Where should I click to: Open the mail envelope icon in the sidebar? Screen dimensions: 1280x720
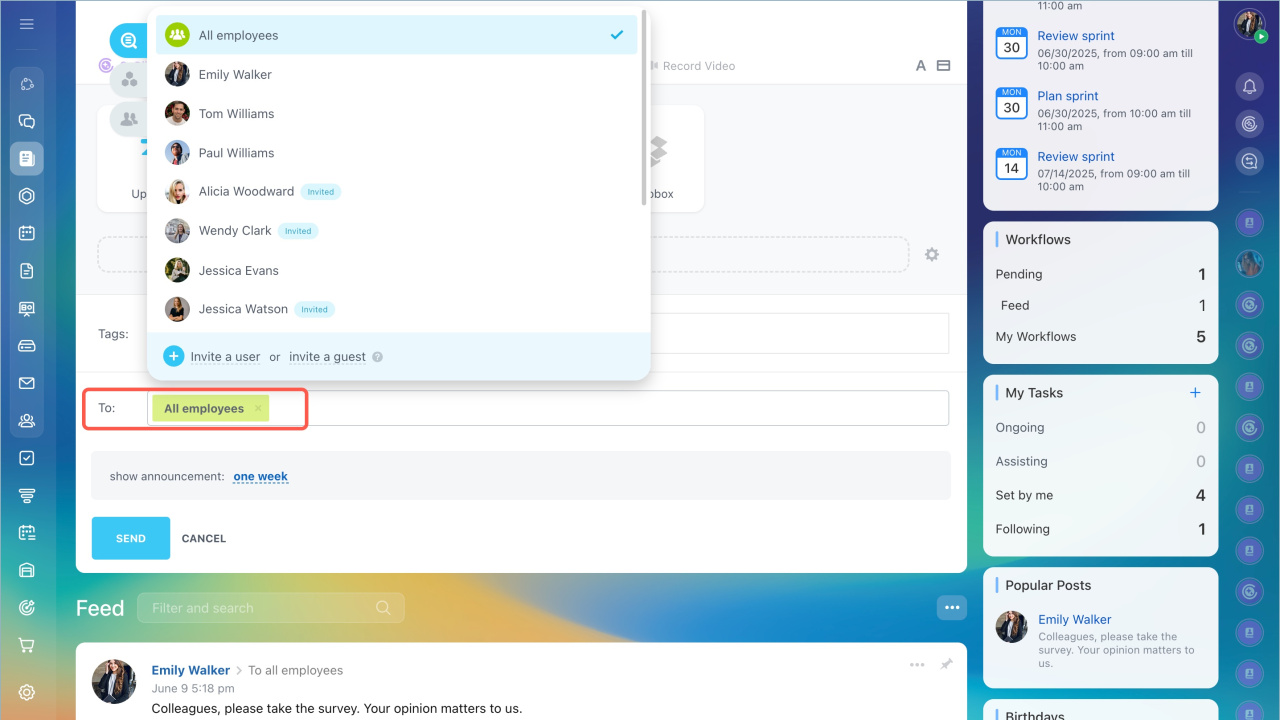27,383
